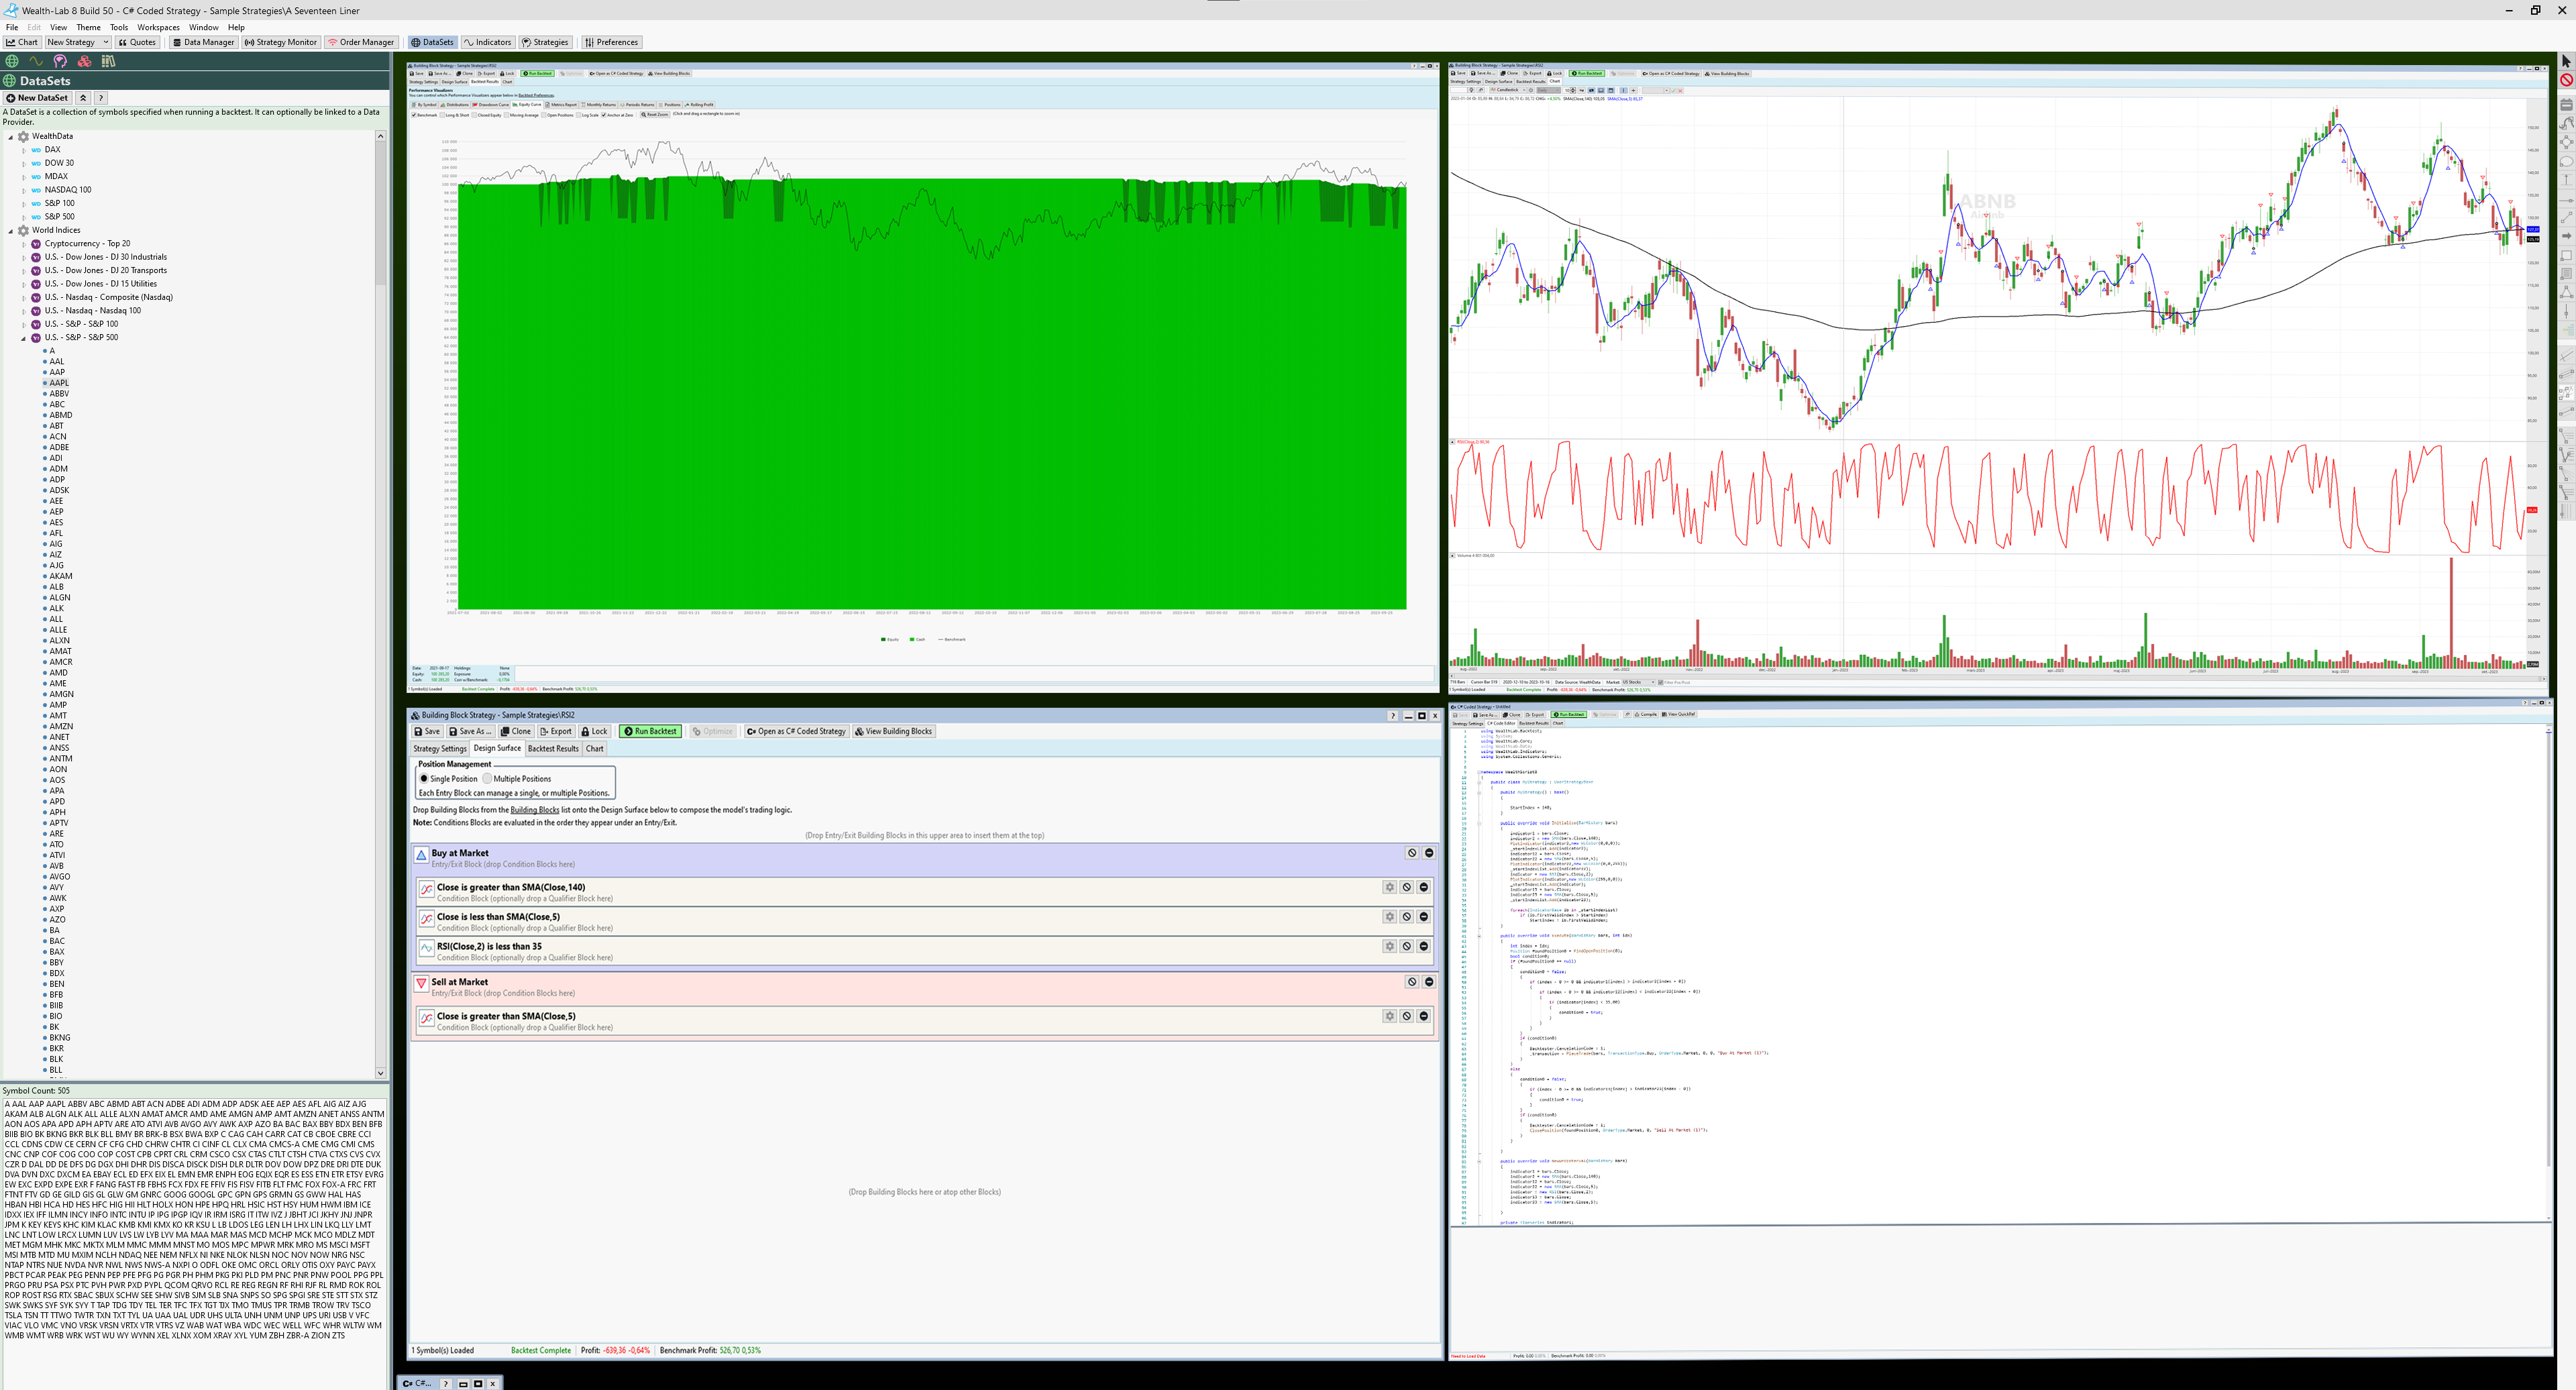Select the AAPL symbol in tree
The width and height of the screenshot is (2576, 1390).
click(x=59, y=383)
